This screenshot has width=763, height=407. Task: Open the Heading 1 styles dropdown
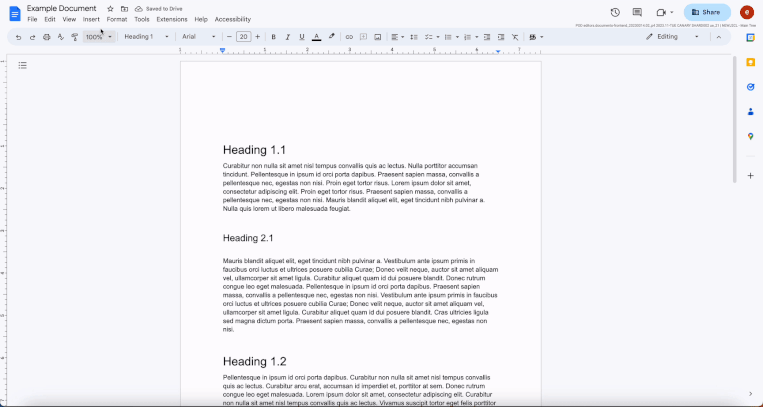pos(146,37)
